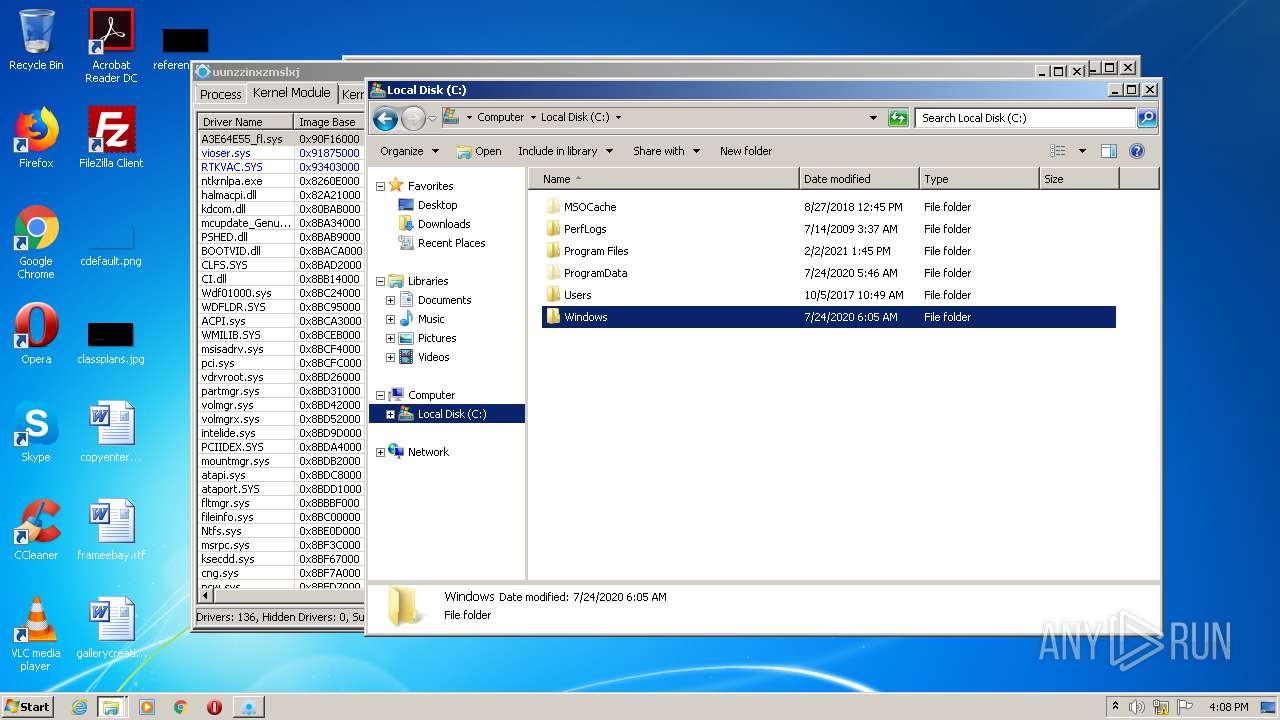Image resolution: width=1280 pixels, height=720 pixels.
Task: Click Computer in the address breadcrumb
Action: coord(500,117)
